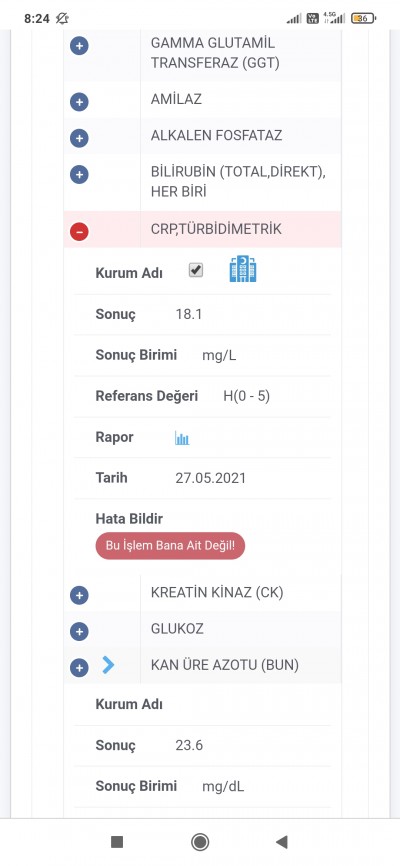Click plus icon beside KREATİN KİNAZ (CK)
This screenshot has width=400, height=866.
(x=79, y=595)
